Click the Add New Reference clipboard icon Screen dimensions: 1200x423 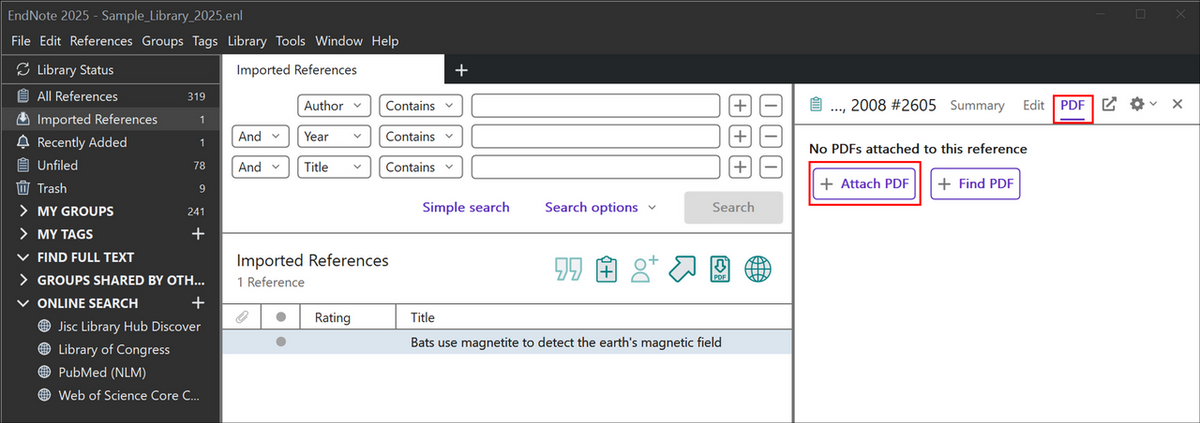pyautogui.click(x=606, y=269)
